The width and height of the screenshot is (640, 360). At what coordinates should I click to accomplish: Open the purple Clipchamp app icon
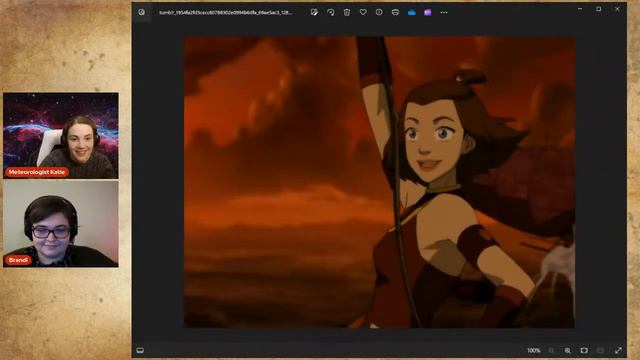click(428, 12)
